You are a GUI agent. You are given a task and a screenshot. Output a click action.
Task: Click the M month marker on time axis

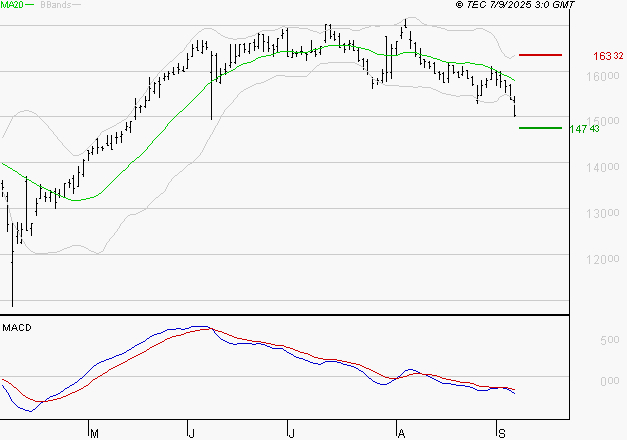(x=94, y=433)
